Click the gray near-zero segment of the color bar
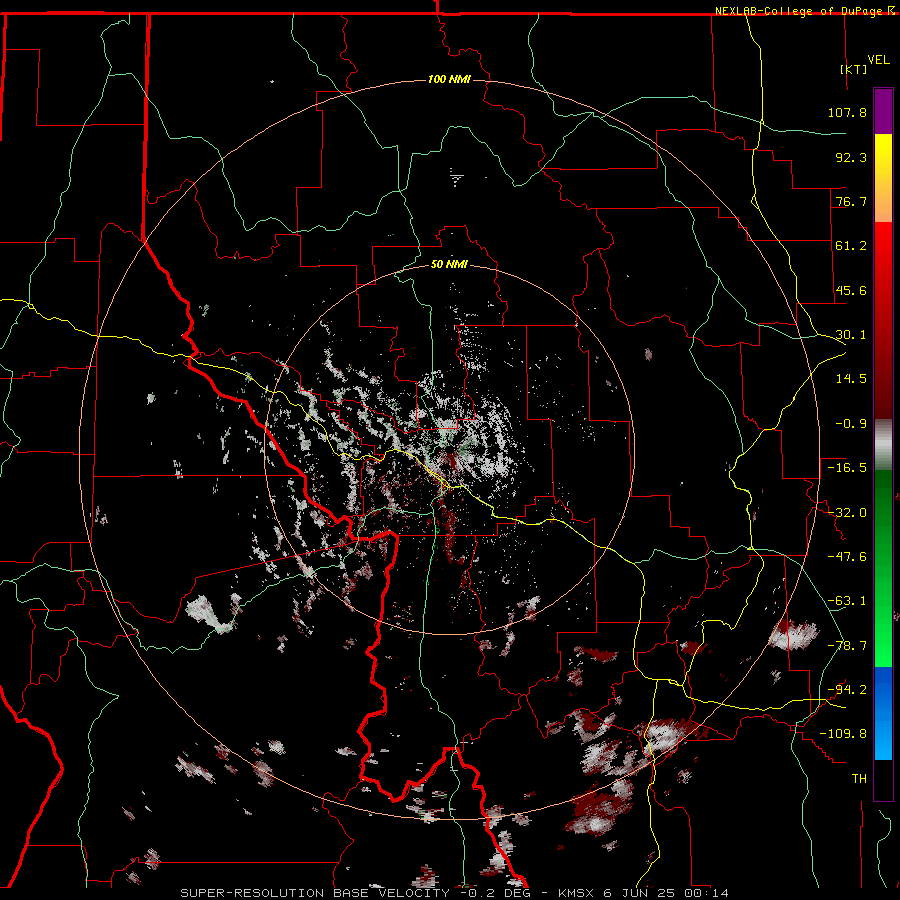The image size is (900, 900). (883, 445)
